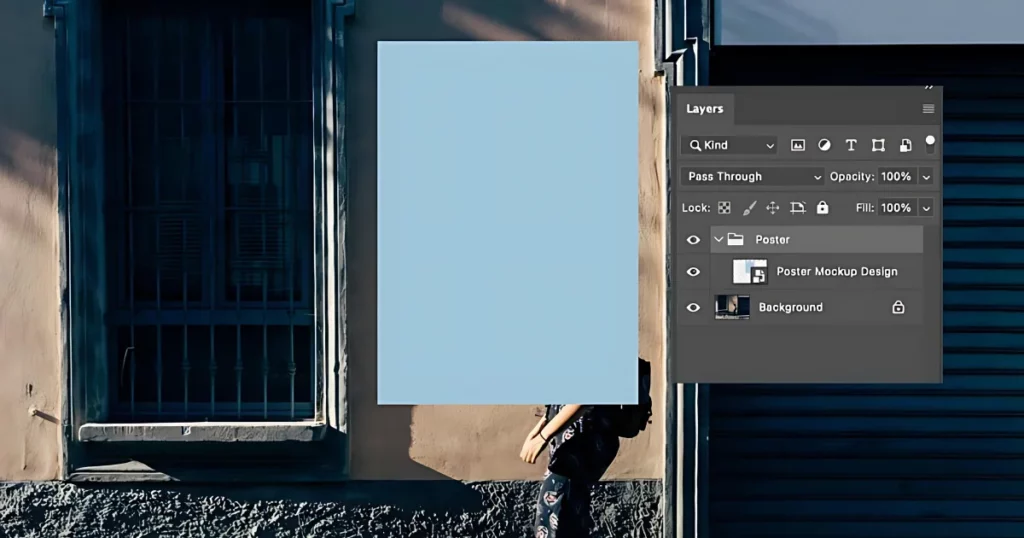Select the Poster group name

click(773, 240)
